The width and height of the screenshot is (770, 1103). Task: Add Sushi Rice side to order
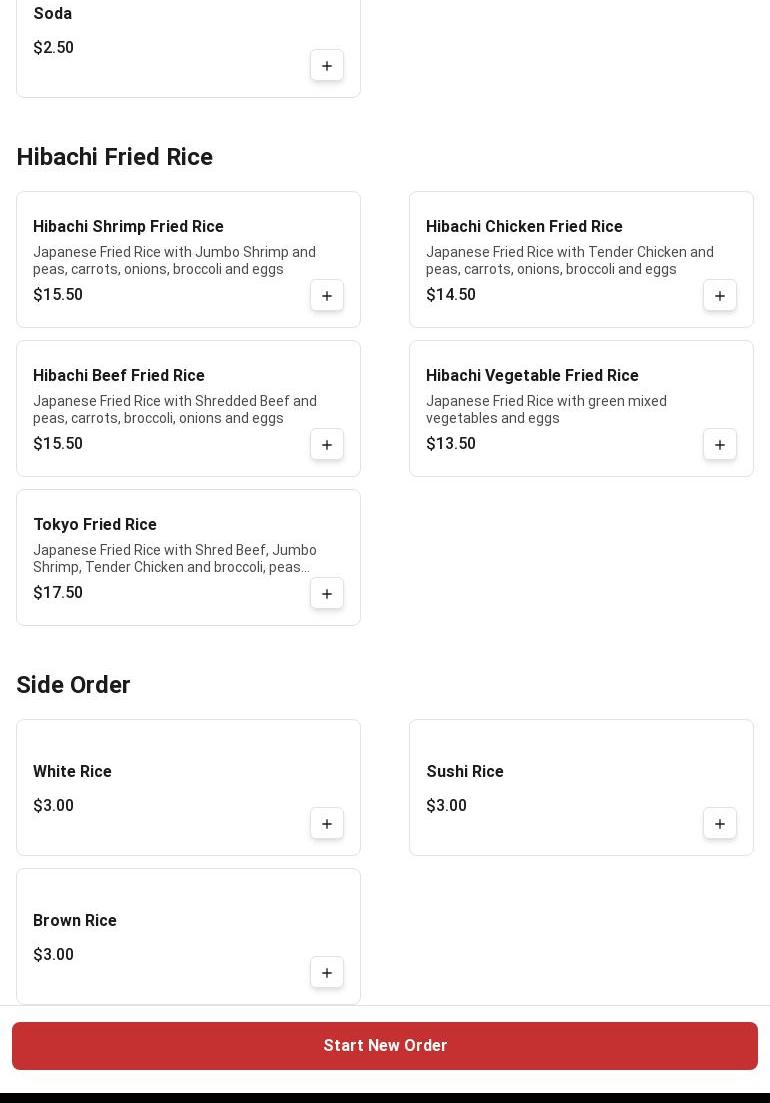coord(720,824)
